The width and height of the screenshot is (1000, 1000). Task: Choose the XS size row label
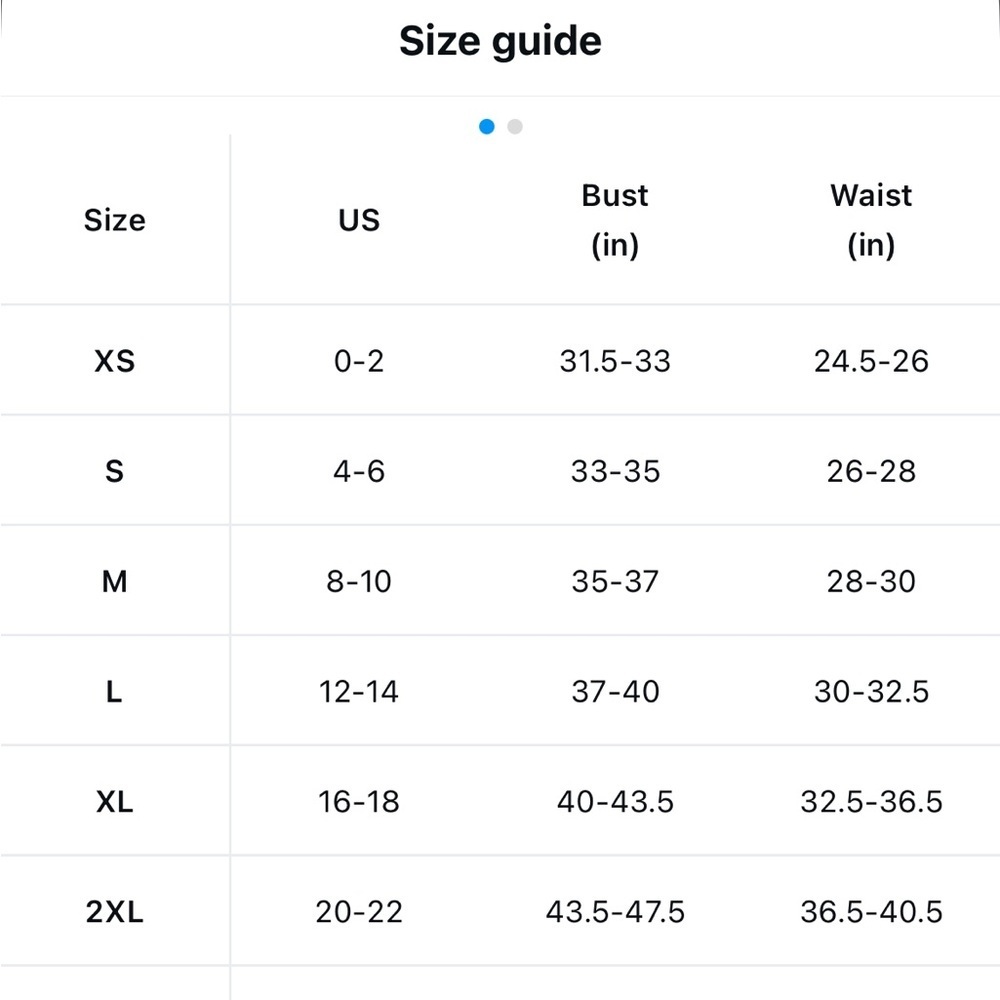115,361
